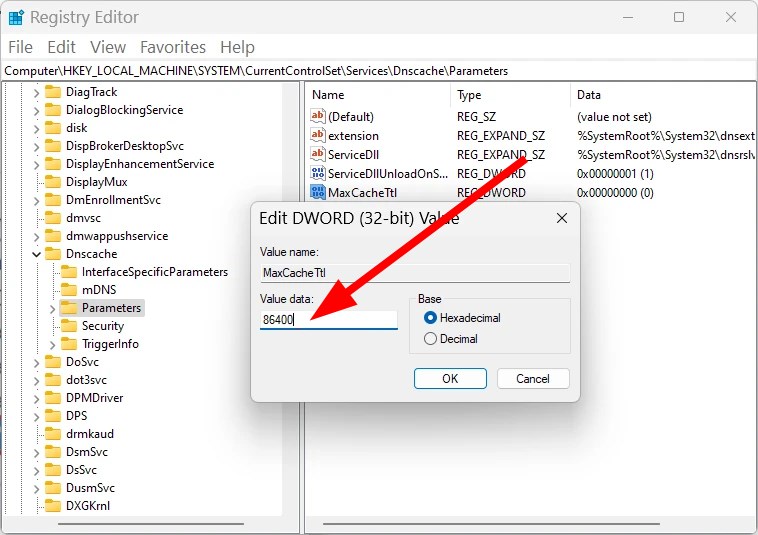Expand the TriggerInfo subkey chevron

52,344
